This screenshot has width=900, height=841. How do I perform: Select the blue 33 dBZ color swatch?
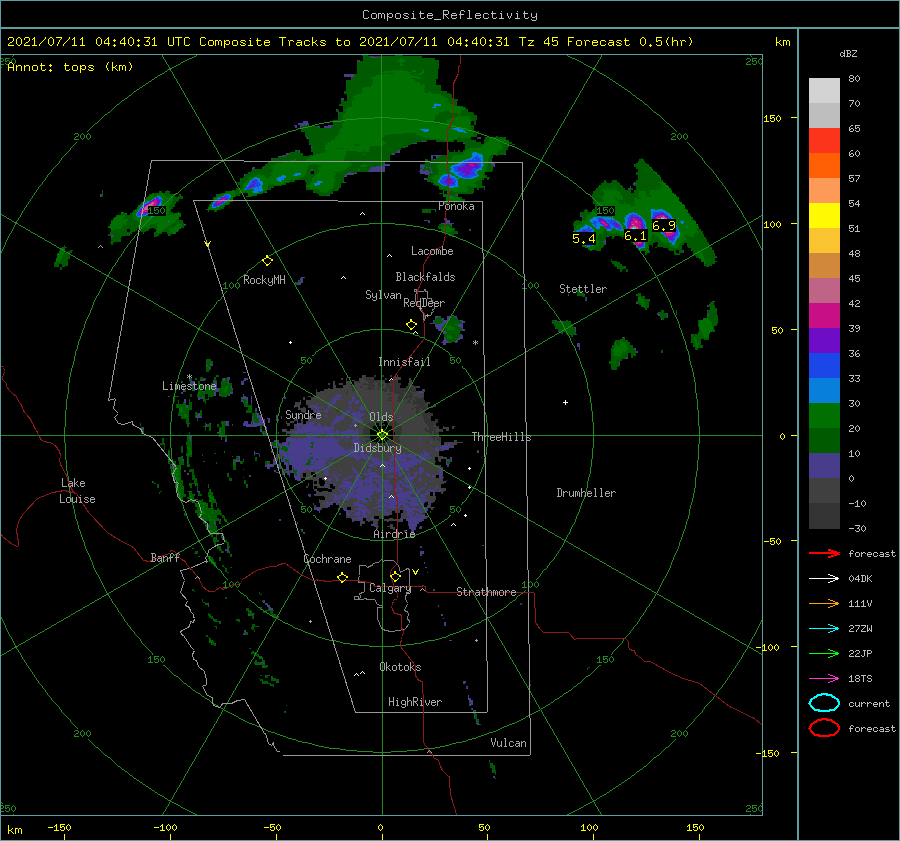coord(824,366)
